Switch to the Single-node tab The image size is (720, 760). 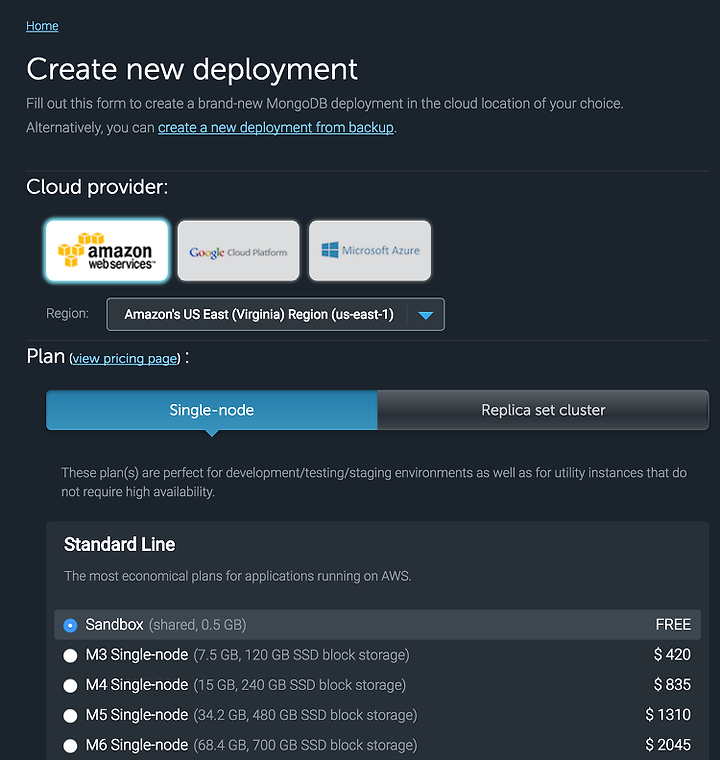(x=212, y=410)
